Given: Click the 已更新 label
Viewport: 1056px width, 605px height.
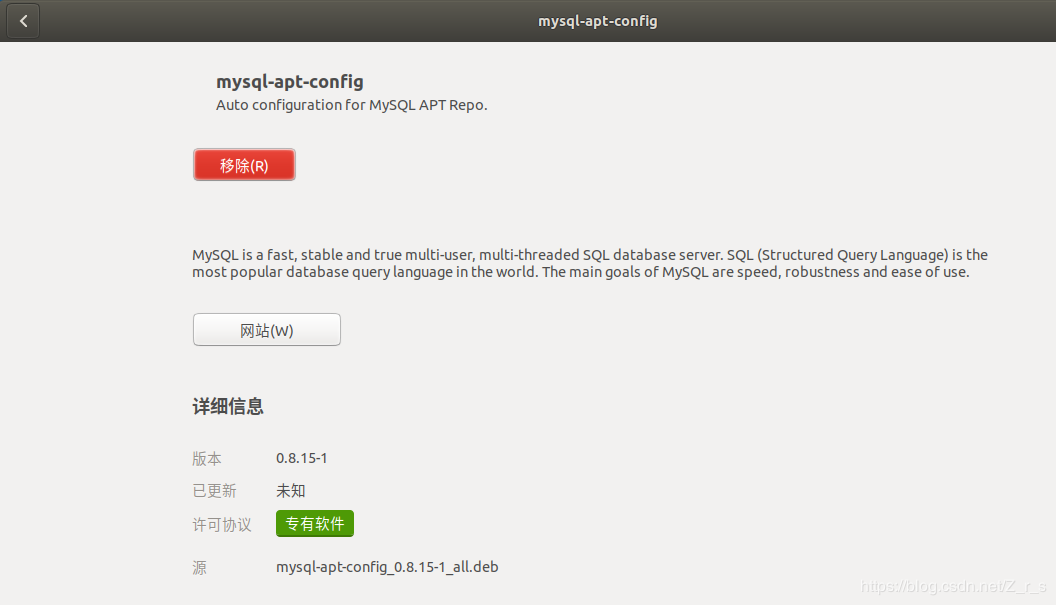Looking at the screenshot, I should coord(214,491).
